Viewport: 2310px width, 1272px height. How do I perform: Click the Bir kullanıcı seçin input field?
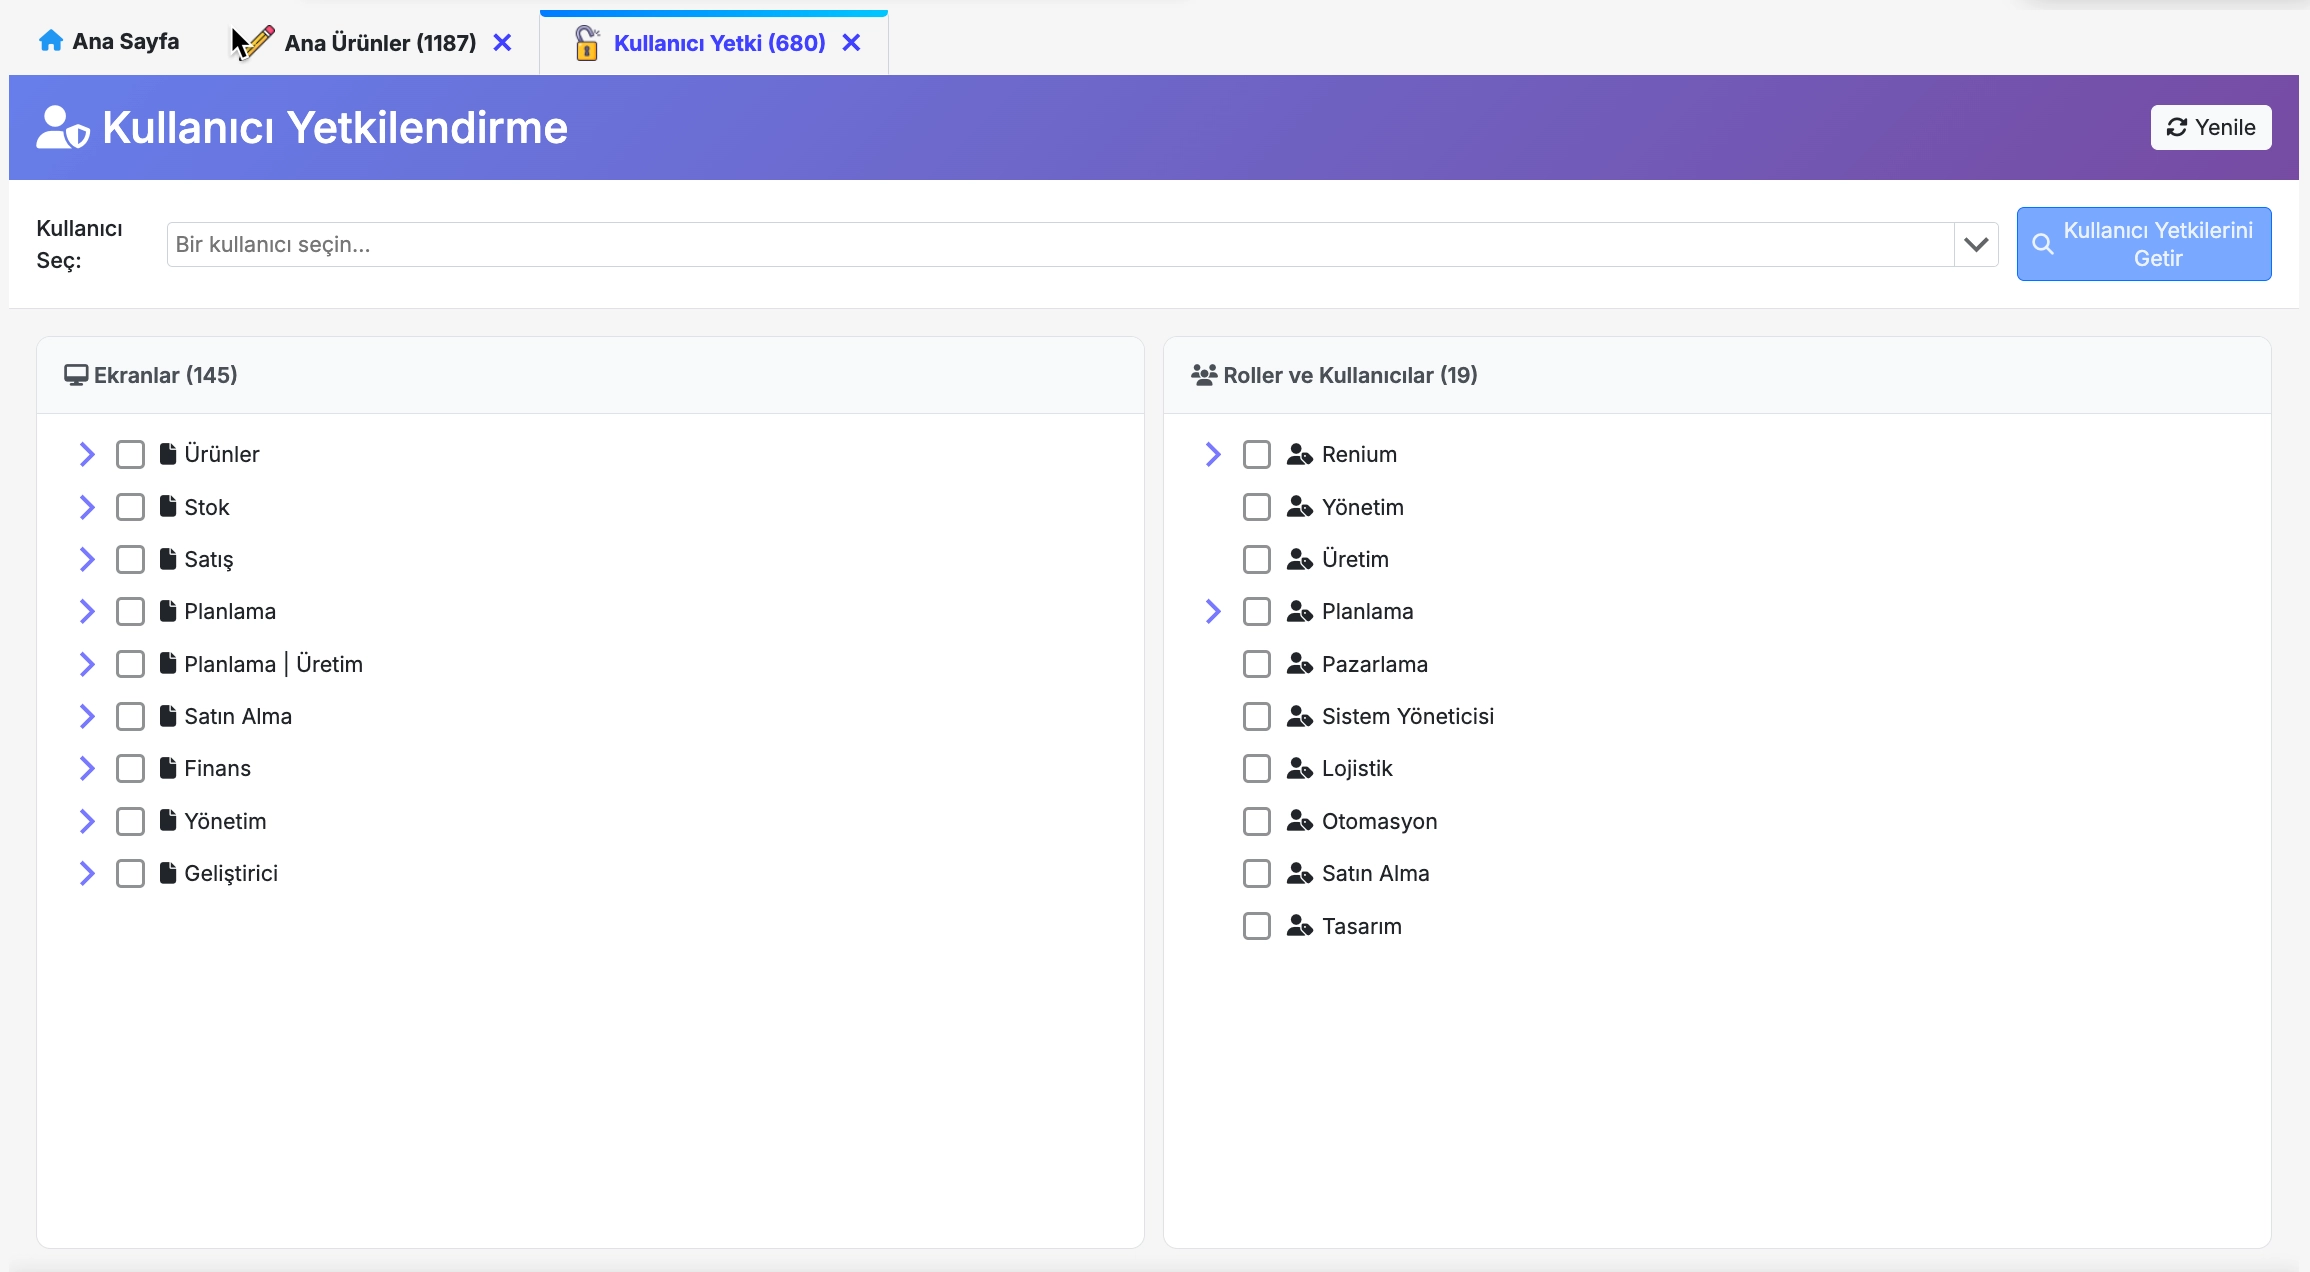click(x=1060, y=245)
